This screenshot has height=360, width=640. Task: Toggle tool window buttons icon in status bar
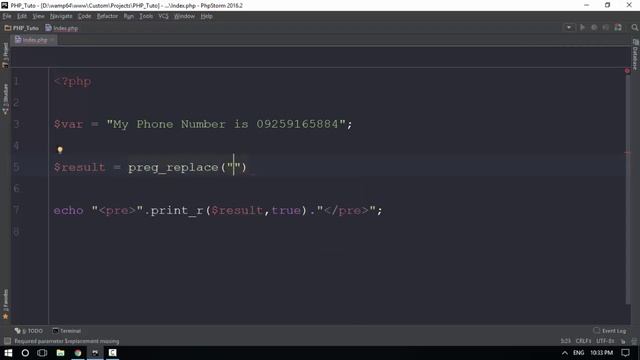pos(7,341)
